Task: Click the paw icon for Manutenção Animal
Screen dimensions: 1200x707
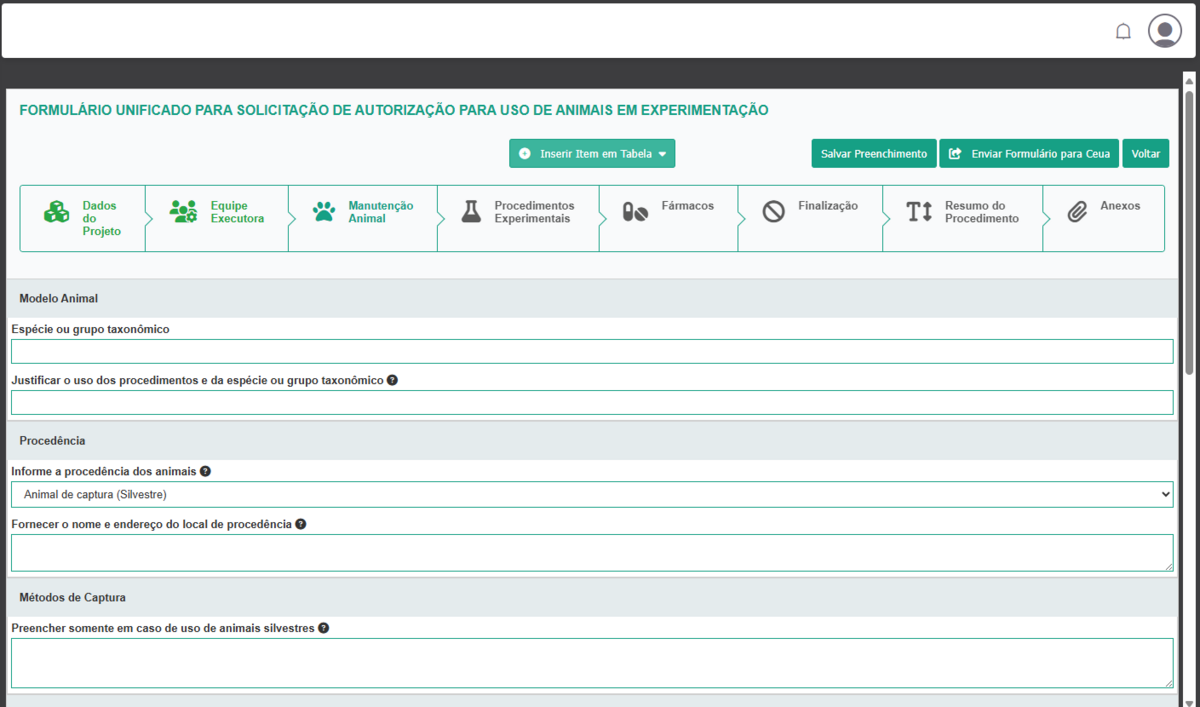Action: coord(324,212)
